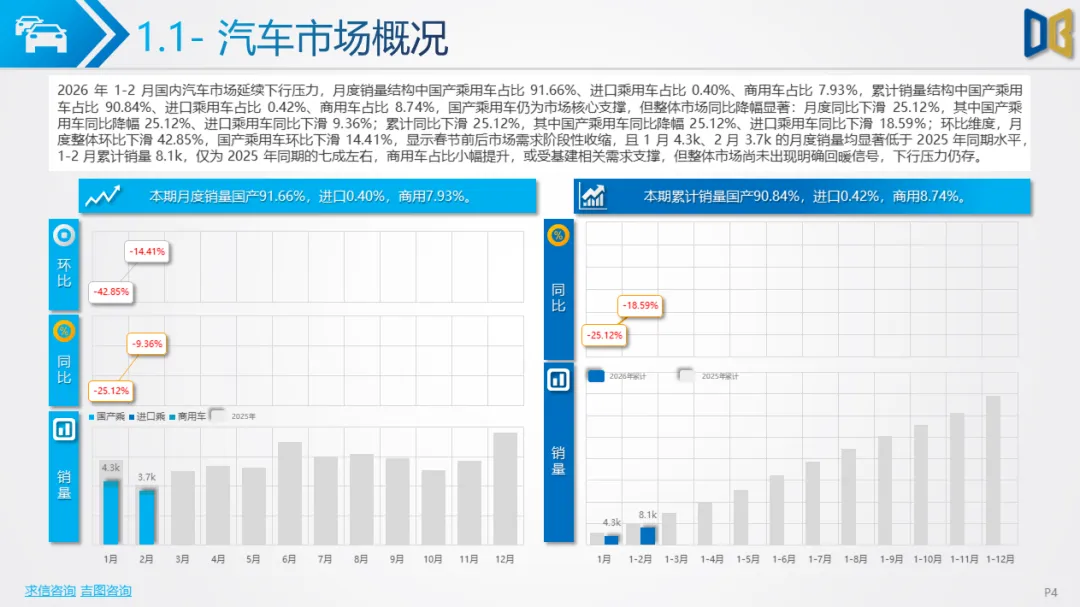Open the 吉图咨询 link
Image resolution: width=1080 pixels, height=607 pixels.
click(106, 591)
